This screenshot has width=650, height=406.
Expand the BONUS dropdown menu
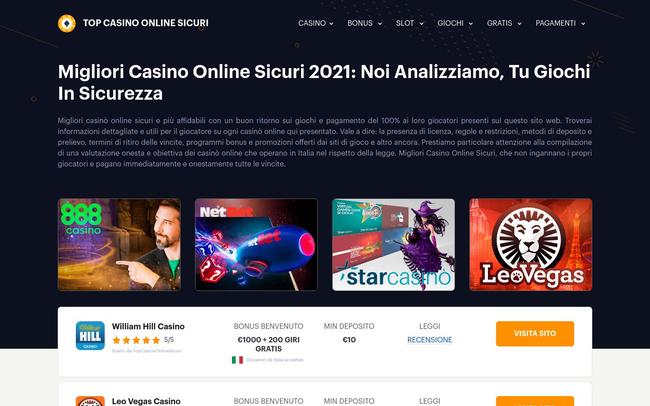click(x=365, y=23)
